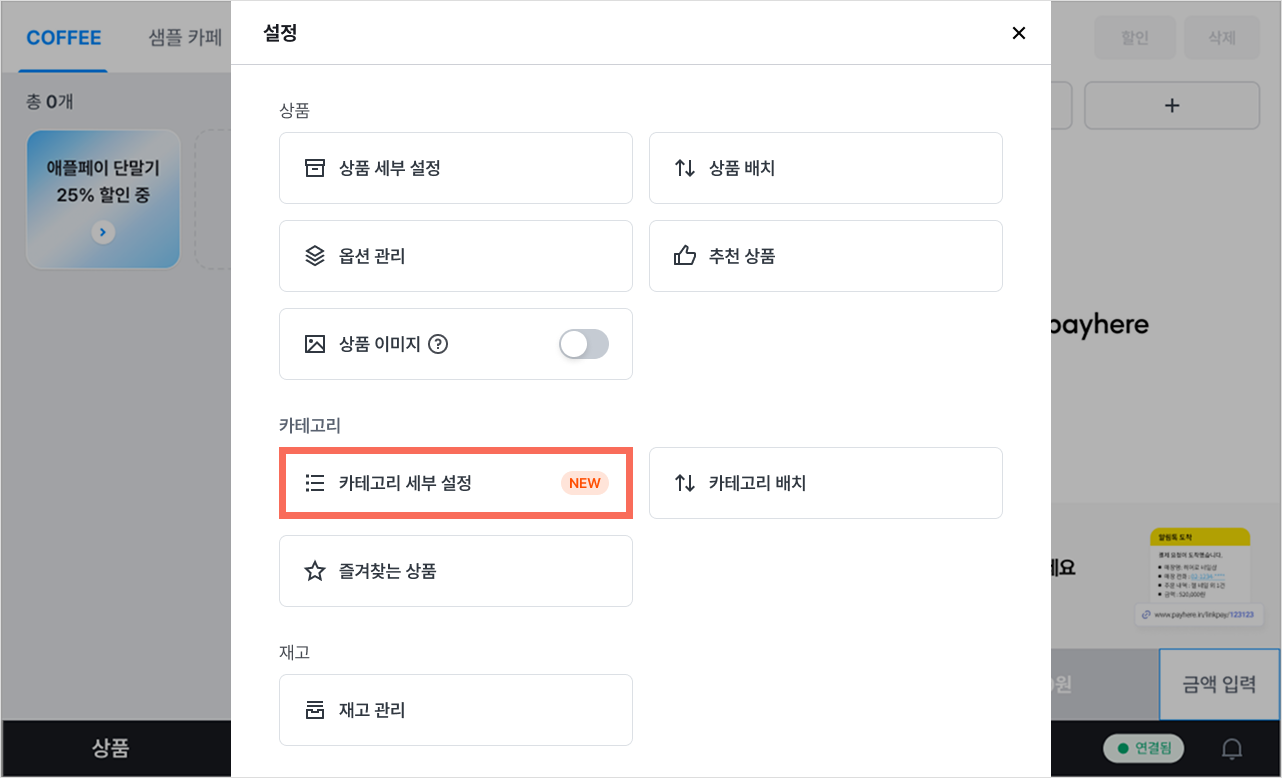1282x778 pixels.
Task: Click the layers icon on 옵션 관리
Action: [x=315, y=256]
